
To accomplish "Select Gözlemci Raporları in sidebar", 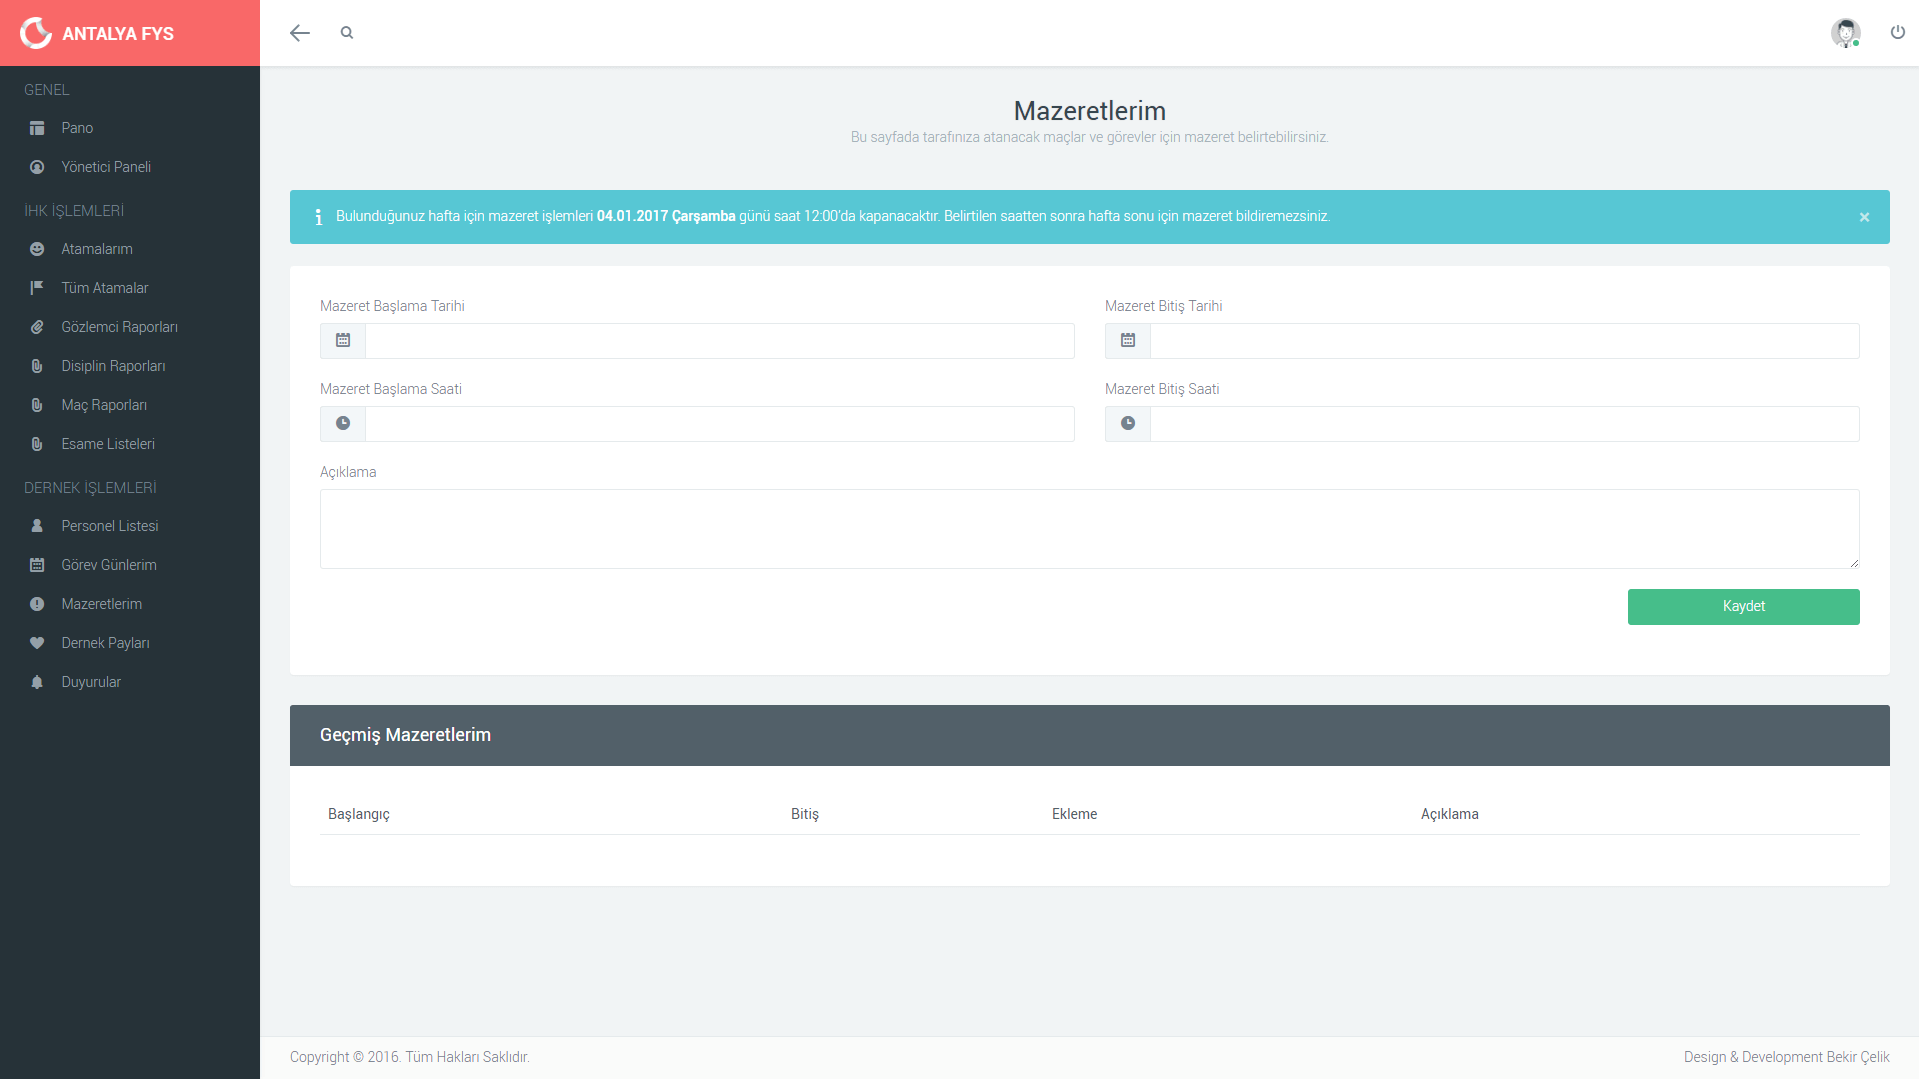I will click(119, 327).
